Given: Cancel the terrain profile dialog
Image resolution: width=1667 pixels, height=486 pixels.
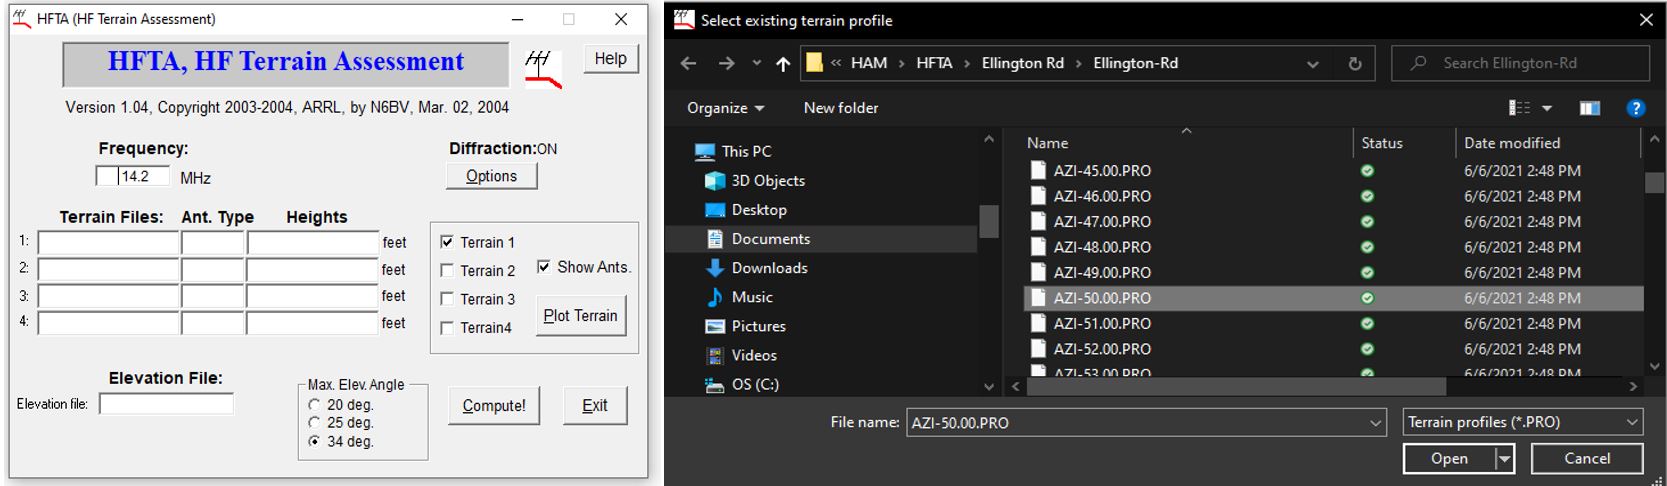Looking at the screenshot, I should 1587,459.
